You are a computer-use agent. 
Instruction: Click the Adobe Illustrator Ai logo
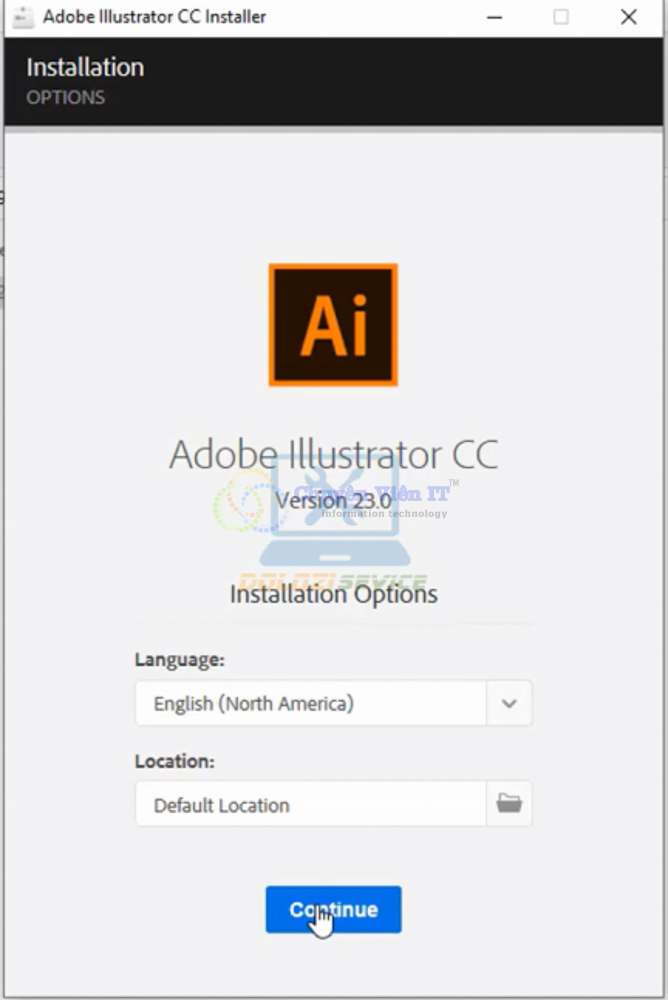click(x=333, y=325)
